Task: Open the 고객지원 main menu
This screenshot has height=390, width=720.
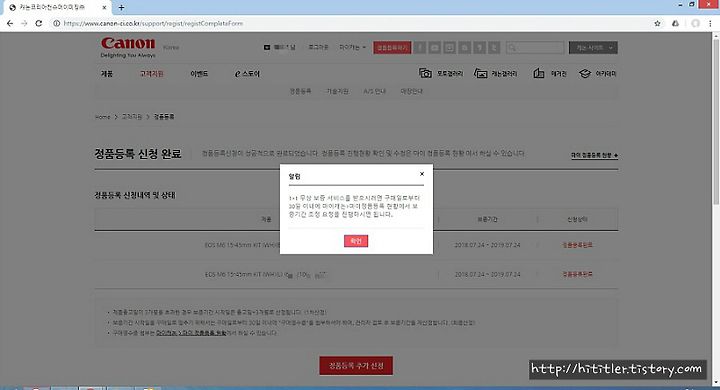Action: [x=152, y=73]
